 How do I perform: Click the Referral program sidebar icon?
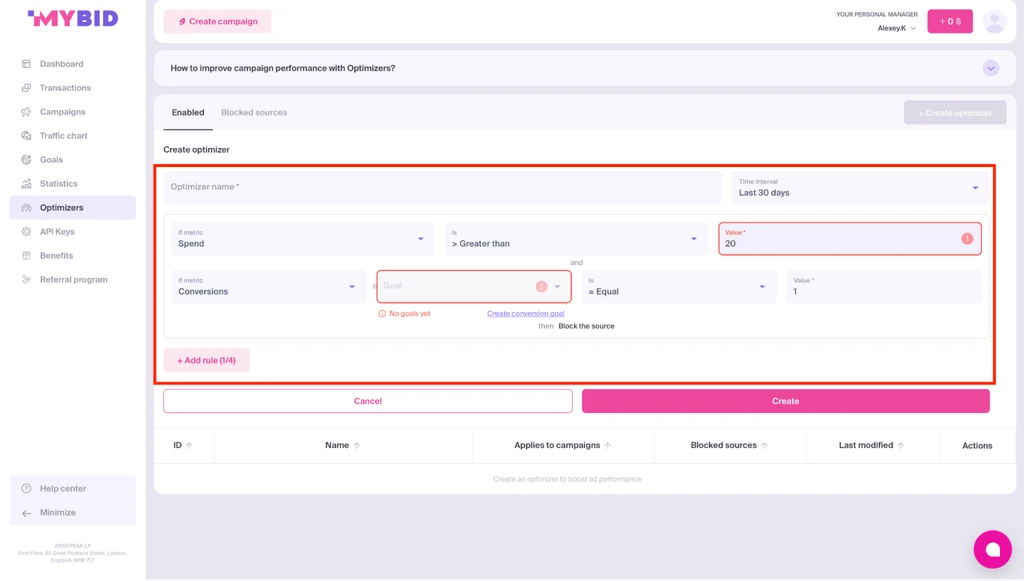tap(26, 279)
